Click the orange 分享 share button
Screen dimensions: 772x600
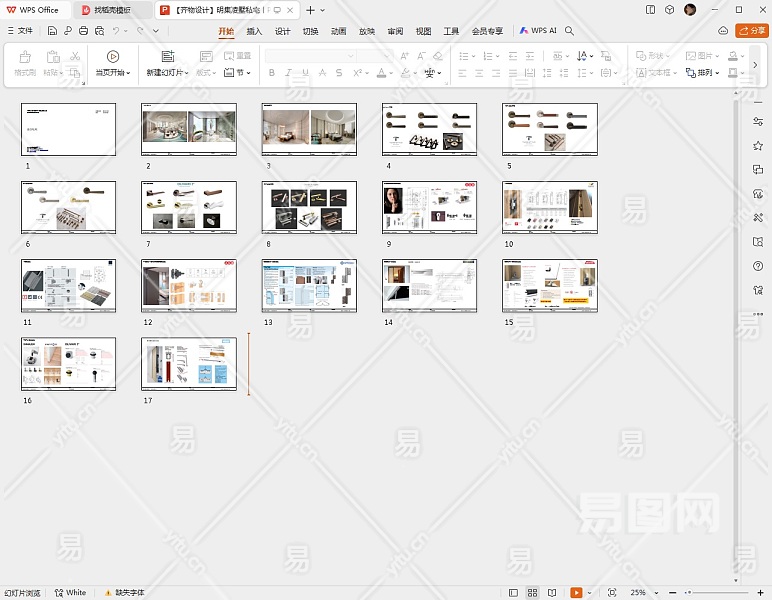752,31
